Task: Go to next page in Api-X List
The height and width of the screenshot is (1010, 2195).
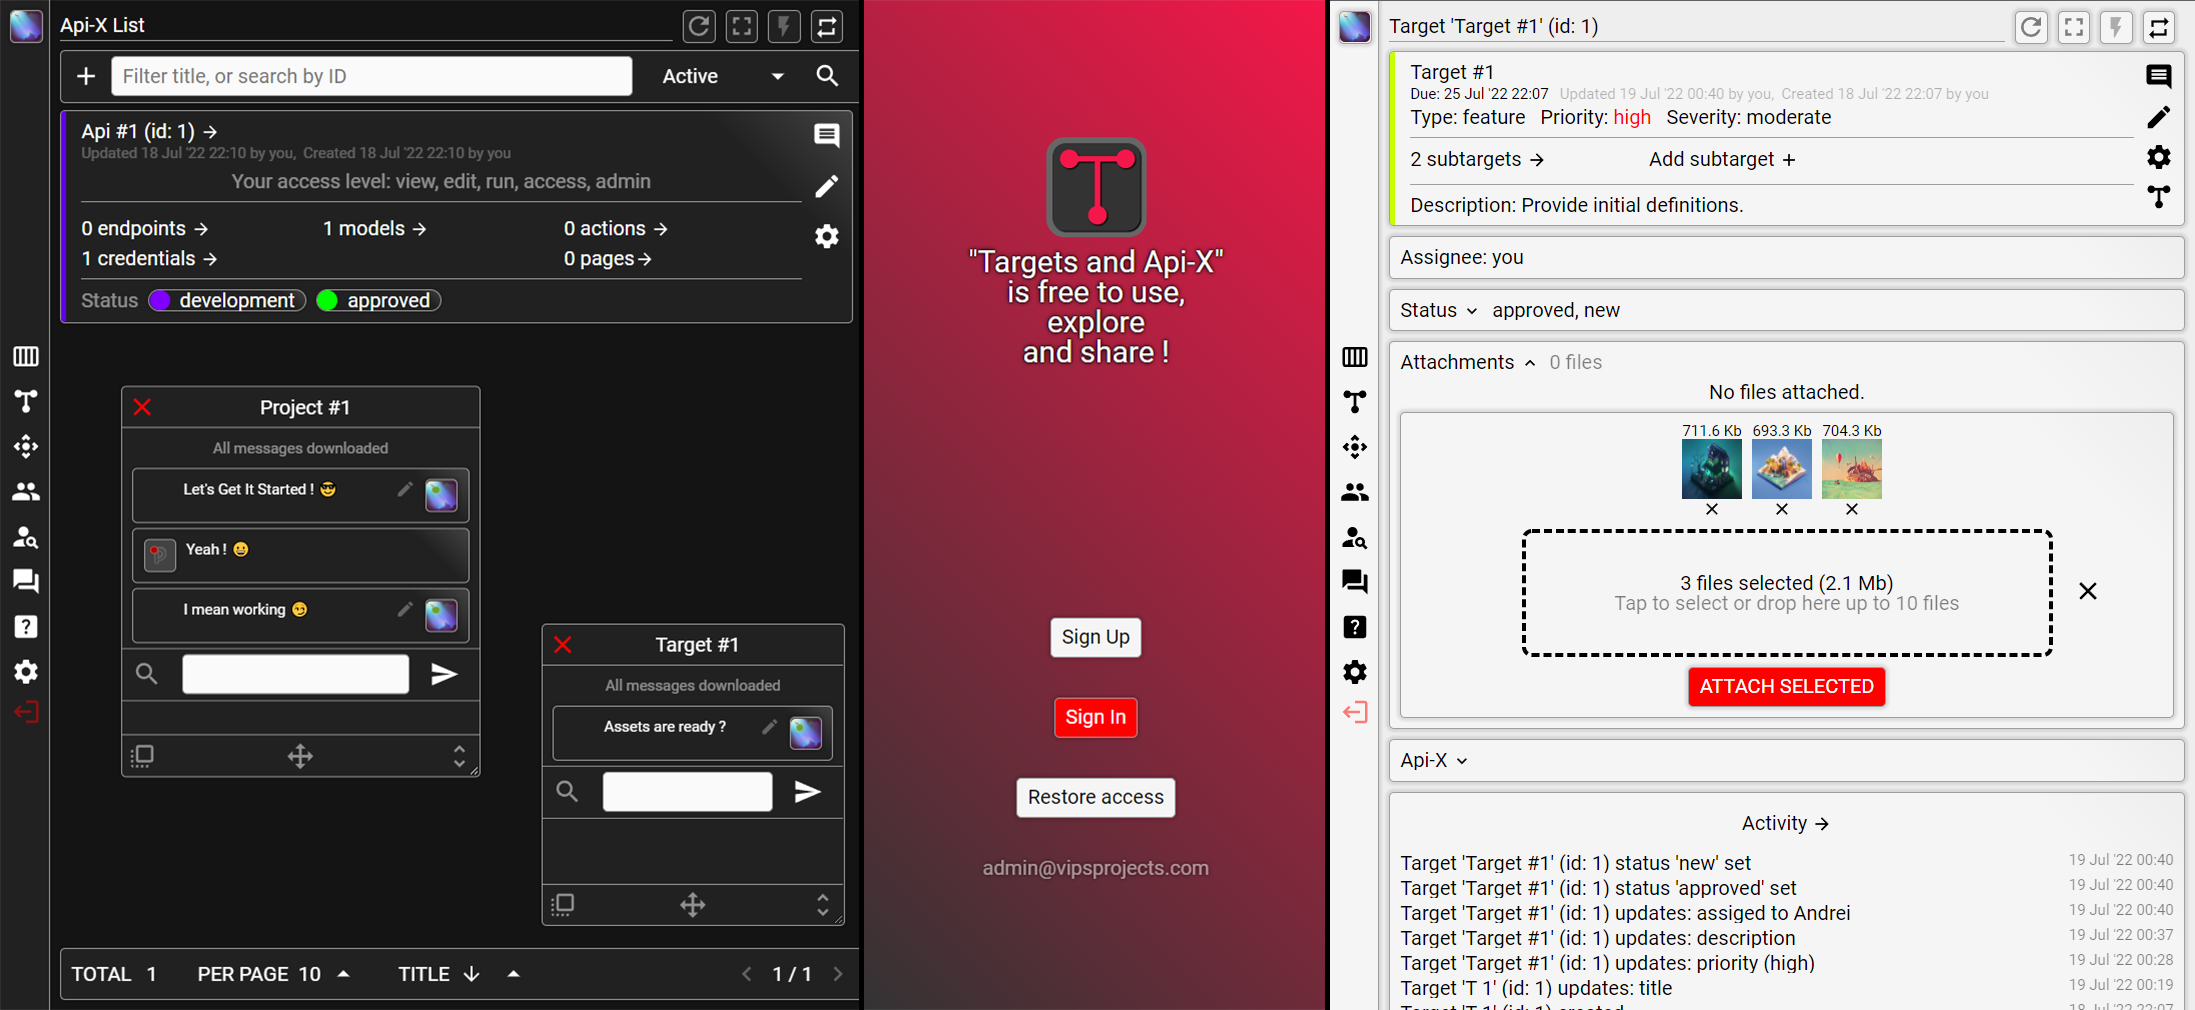Action: pyautogui.click(x=838, y=974)
